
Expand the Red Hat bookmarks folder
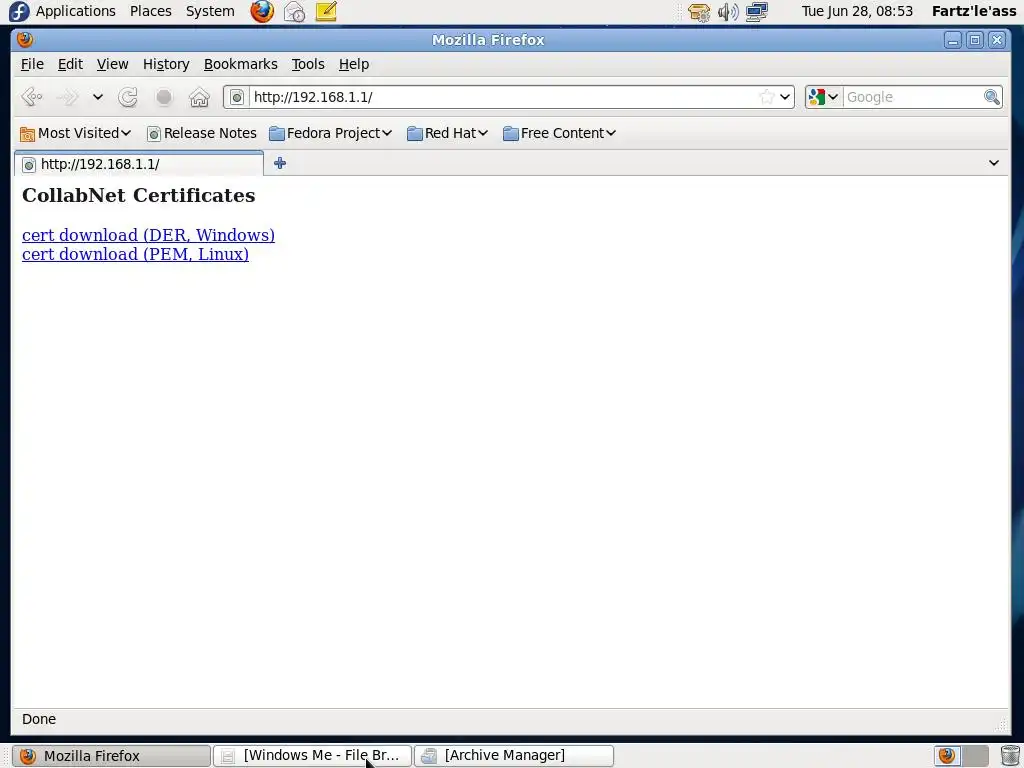click(447, 133)
